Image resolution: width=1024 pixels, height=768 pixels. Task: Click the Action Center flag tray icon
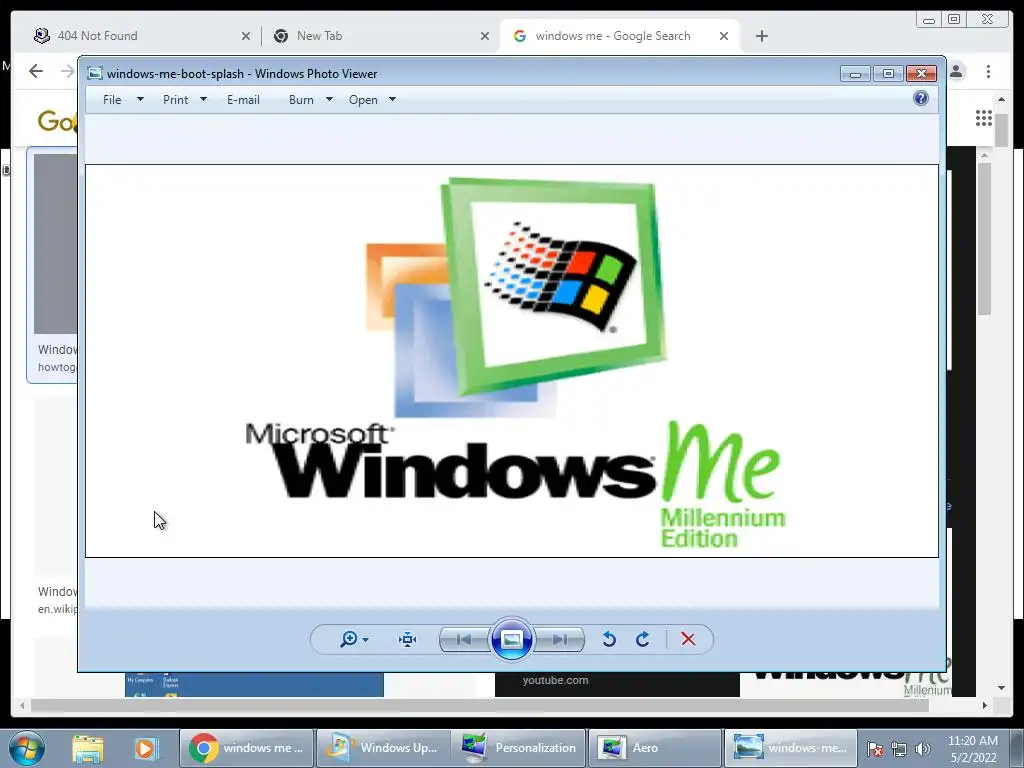(x=876, y=749)
